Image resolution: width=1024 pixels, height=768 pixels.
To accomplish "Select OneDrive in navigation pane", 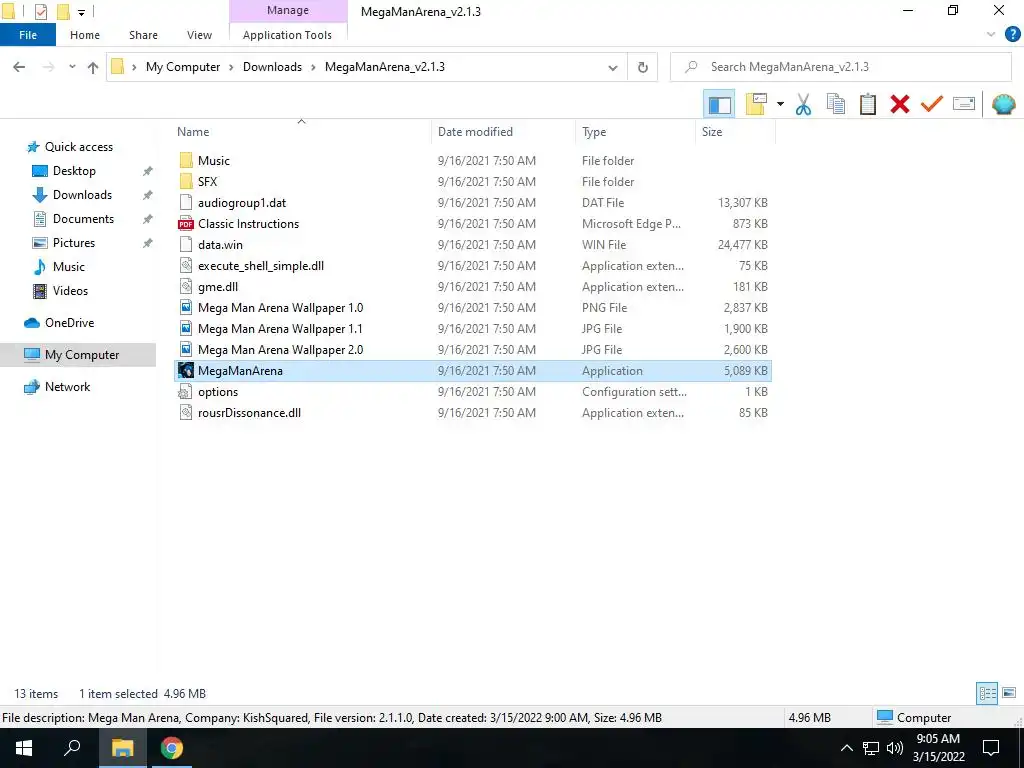I will coord(69,323).
